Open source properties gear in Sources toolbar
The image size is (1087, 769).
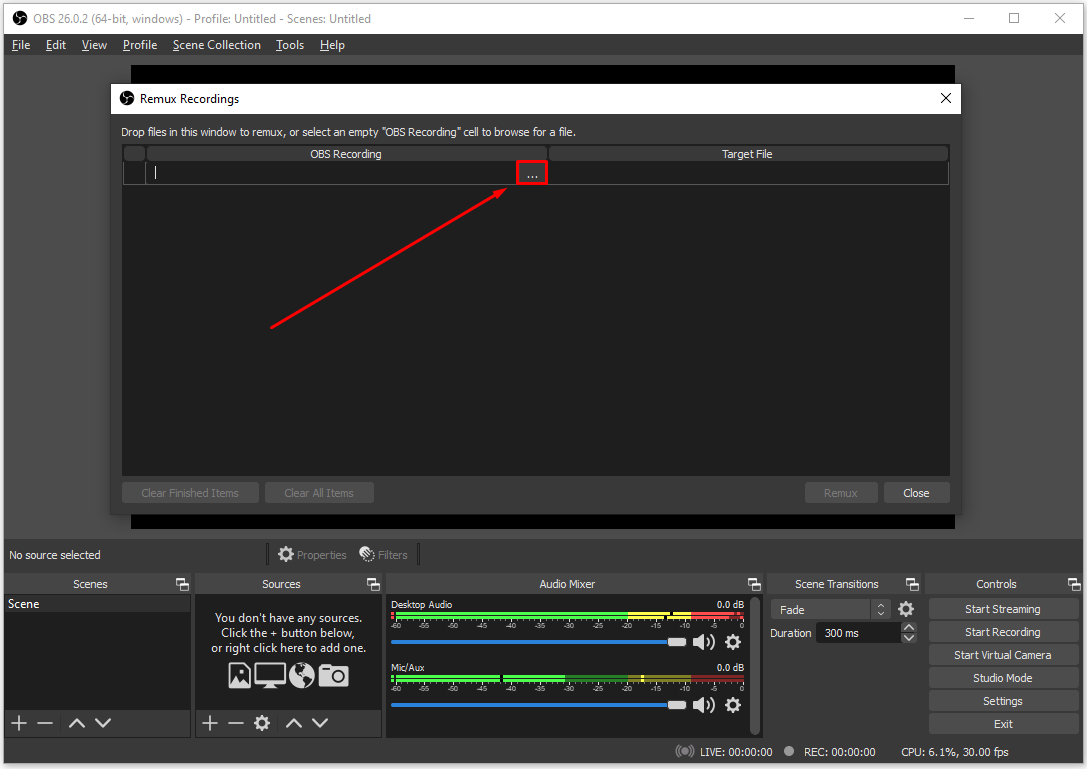click(262, 723)
